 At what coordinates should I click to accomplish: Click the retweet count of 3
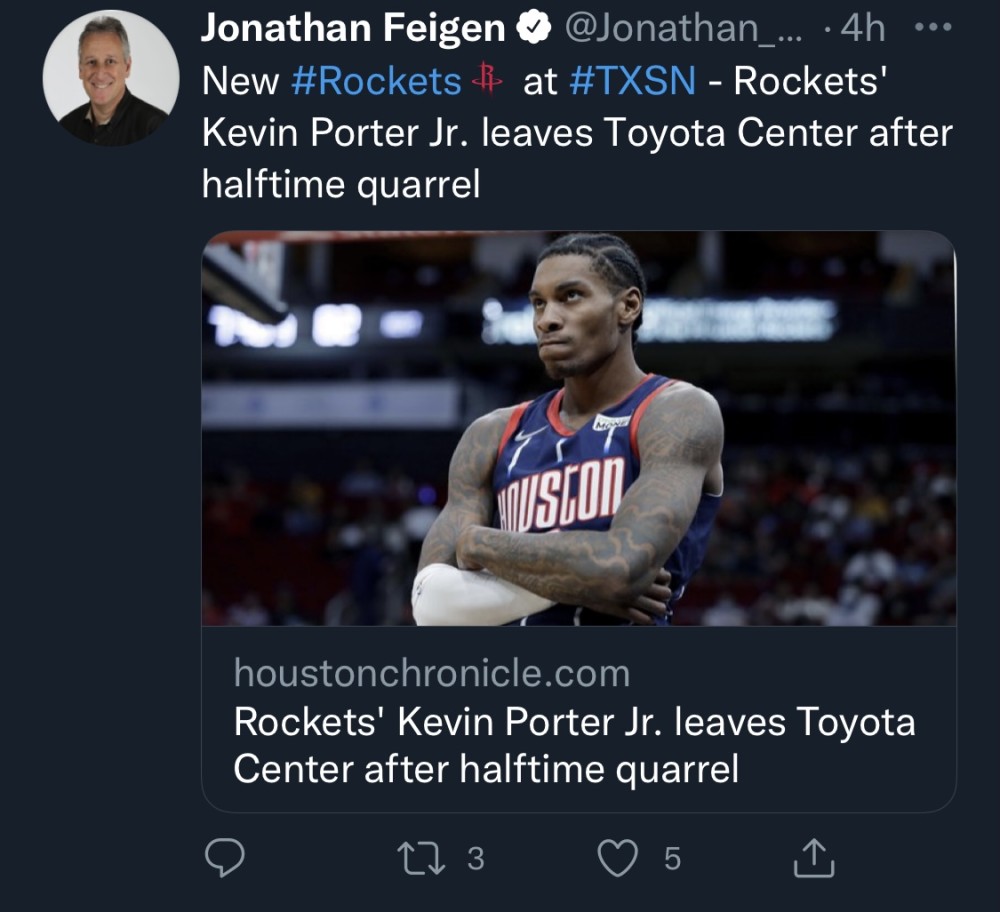[475, 858]
